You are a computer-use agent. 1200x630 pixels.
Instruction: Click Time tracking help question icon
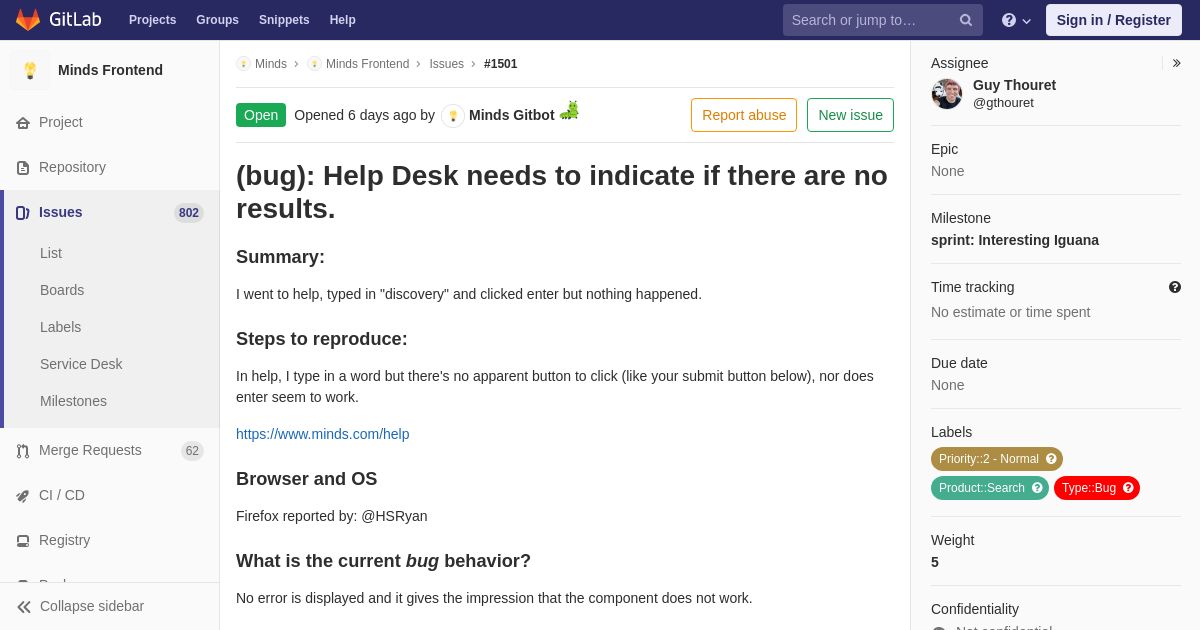pos(1175,287)
